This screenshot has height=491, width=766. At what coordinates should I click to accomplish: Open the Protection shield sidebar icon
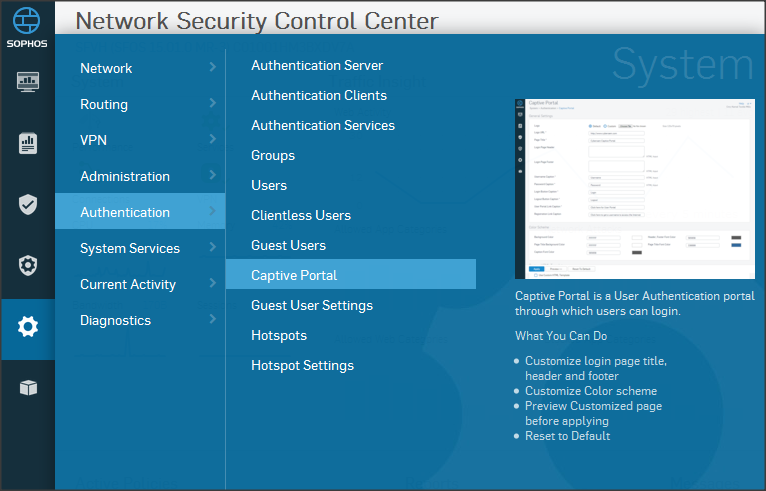[28, 205]
